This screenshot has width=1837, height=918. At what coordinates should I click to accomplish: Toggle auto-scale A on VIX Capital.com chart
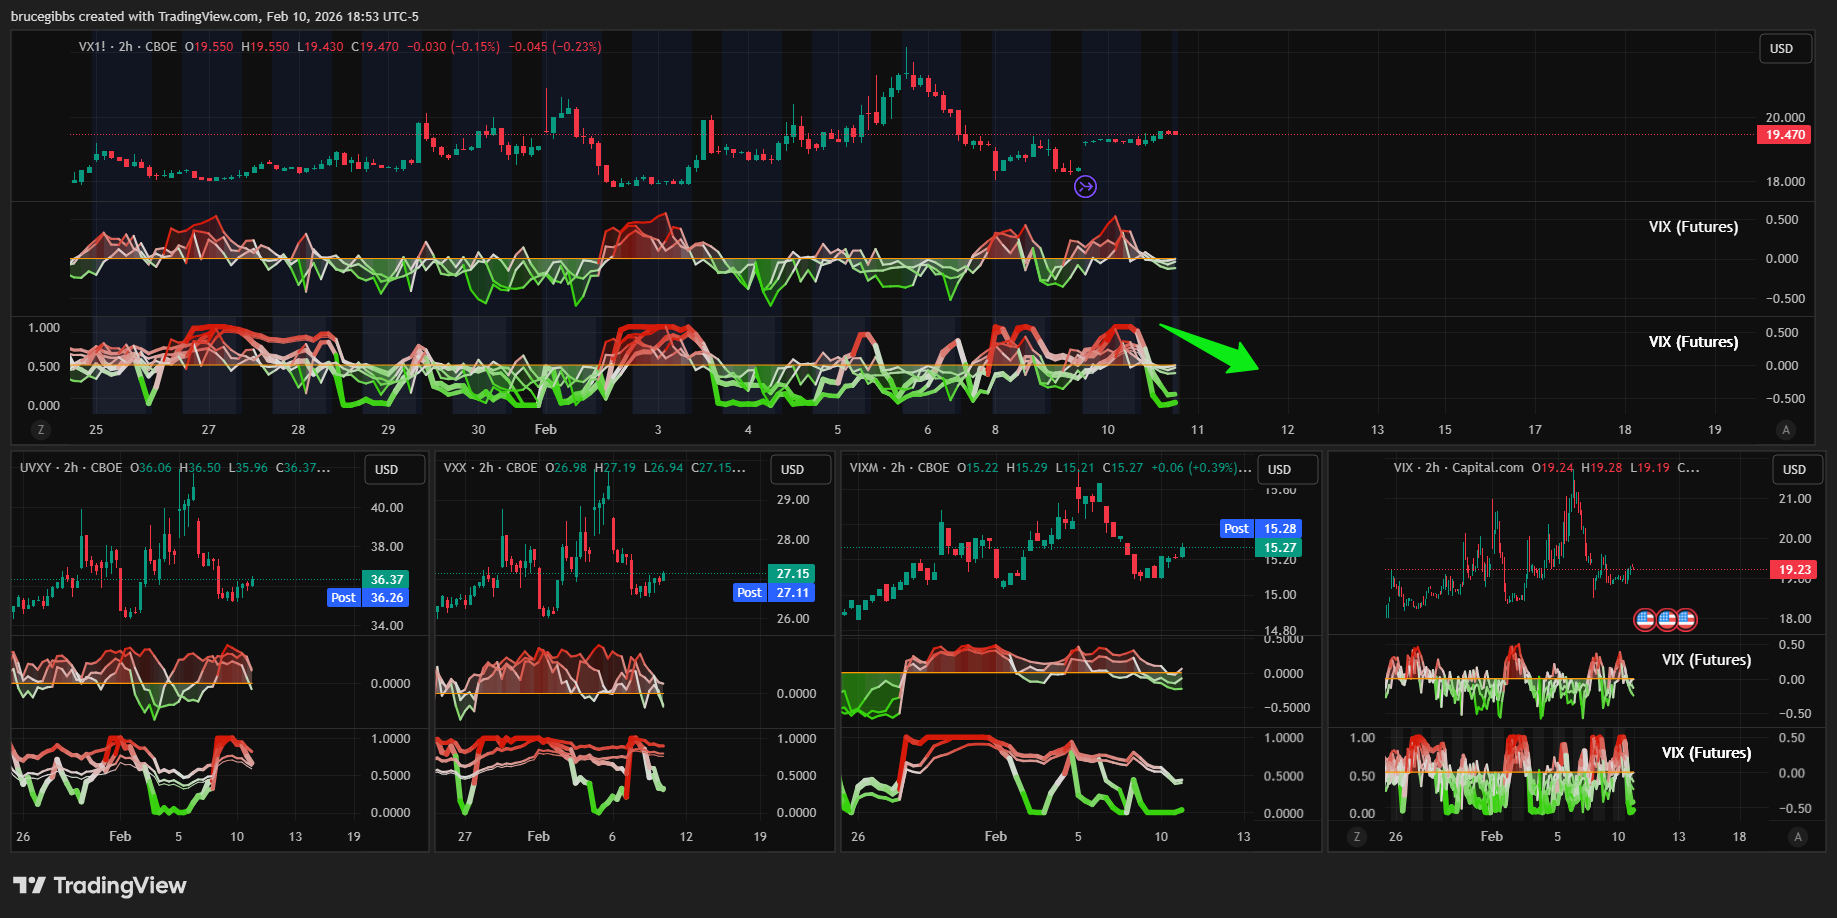click(1798, 837)
